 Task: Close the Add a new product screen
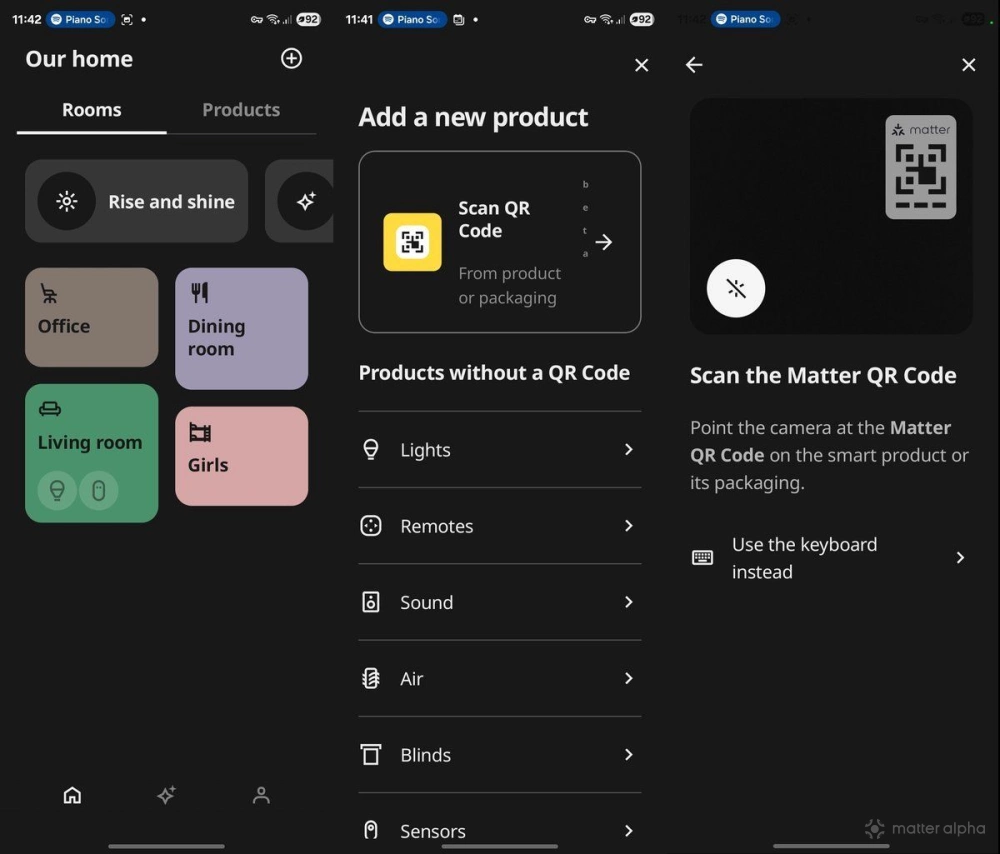pyautogui.click(x=642, y=65)
